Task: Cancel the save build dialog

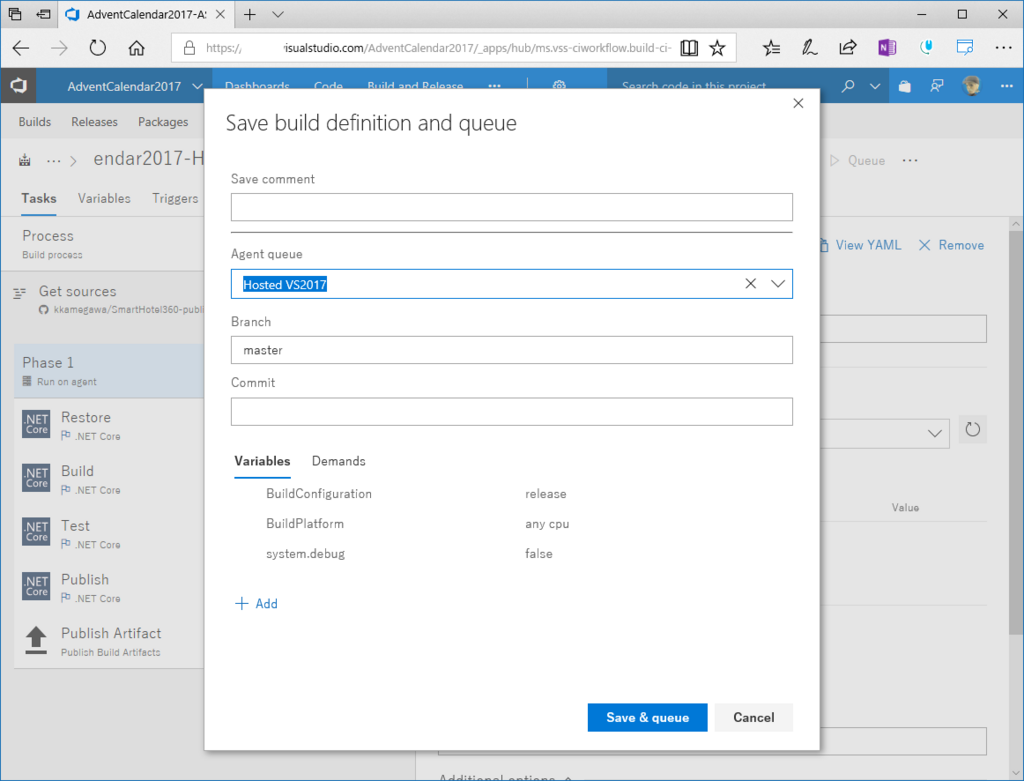Action: (x=754, y=717)
